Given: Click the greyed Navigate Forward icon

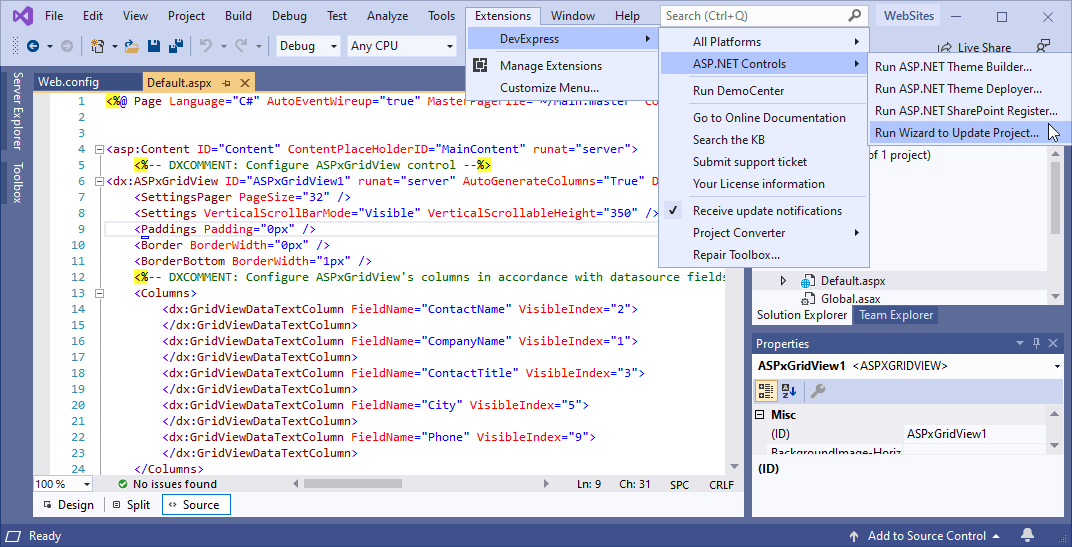Looking at the screenshot, I should (66, 46).
